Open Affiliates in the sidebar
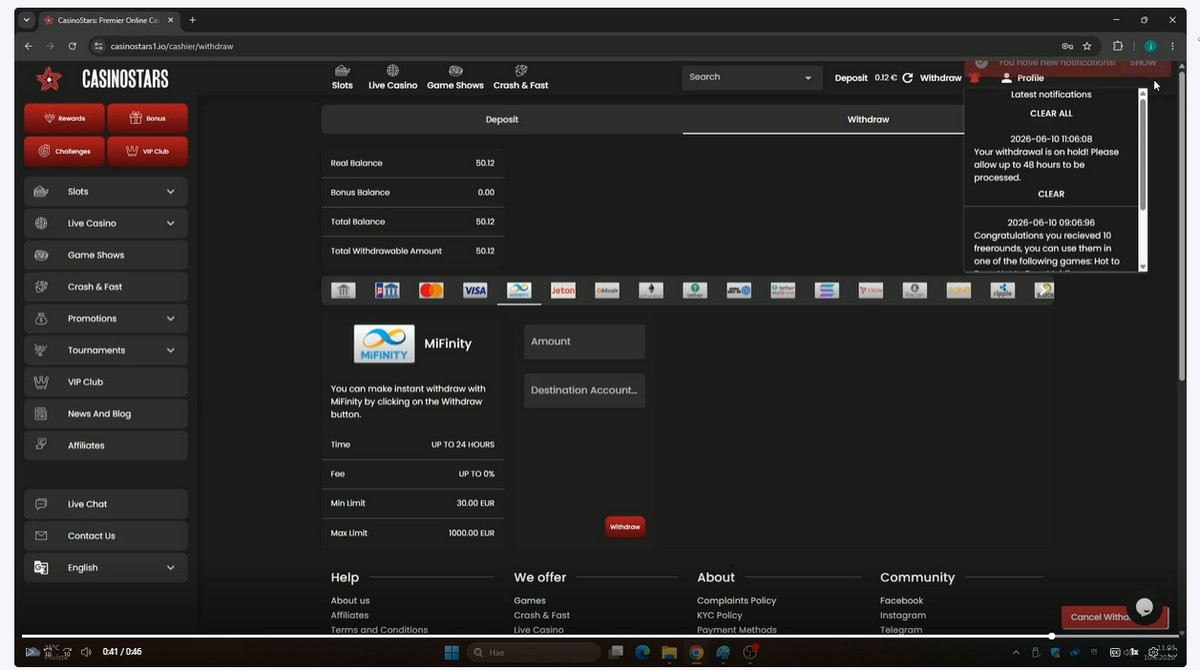This screenshot has width=1200, height=670. tap(105, 445)
